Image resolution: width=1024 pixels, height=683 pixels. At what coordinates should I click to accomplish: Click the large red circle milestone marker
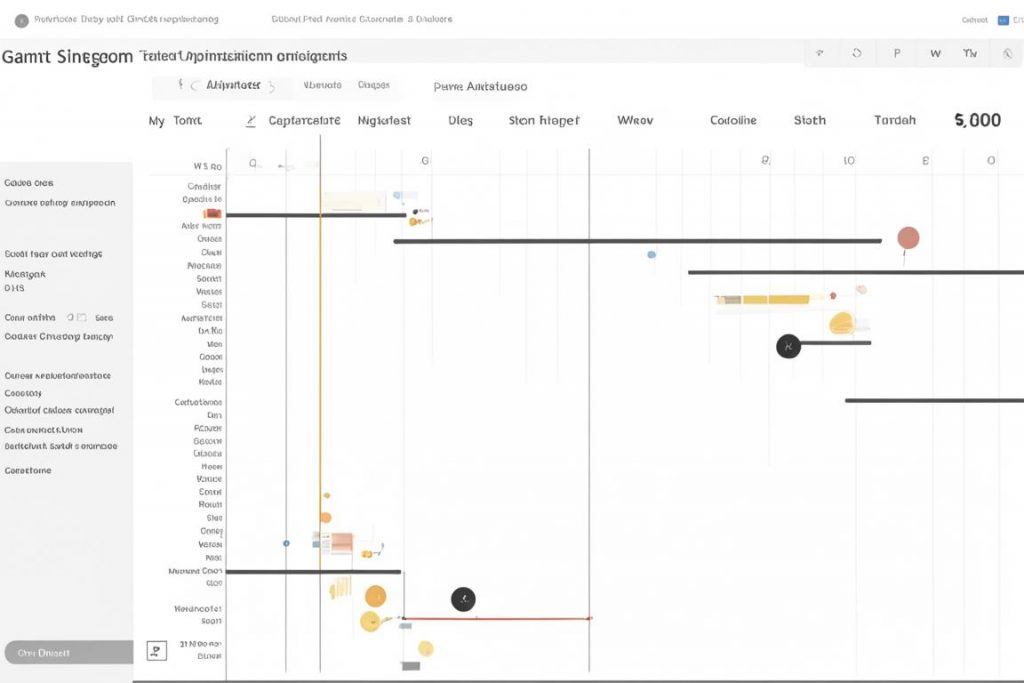pos(908,238)
